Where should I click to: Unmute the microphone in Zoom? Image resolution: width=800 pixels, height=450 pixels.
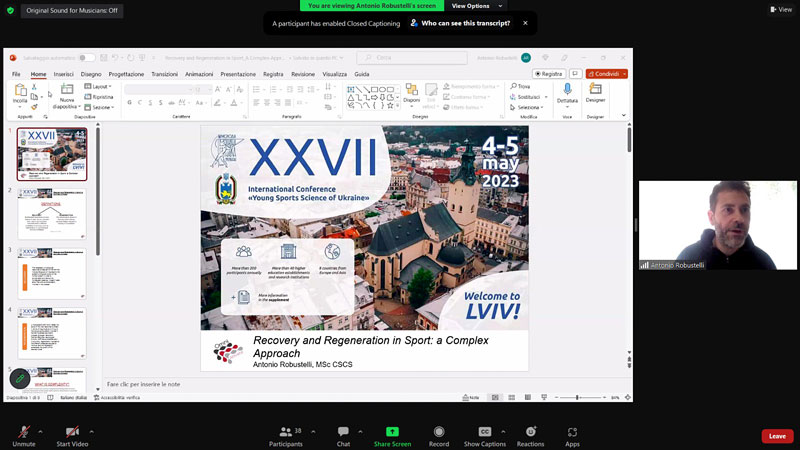tap(23, 436)
